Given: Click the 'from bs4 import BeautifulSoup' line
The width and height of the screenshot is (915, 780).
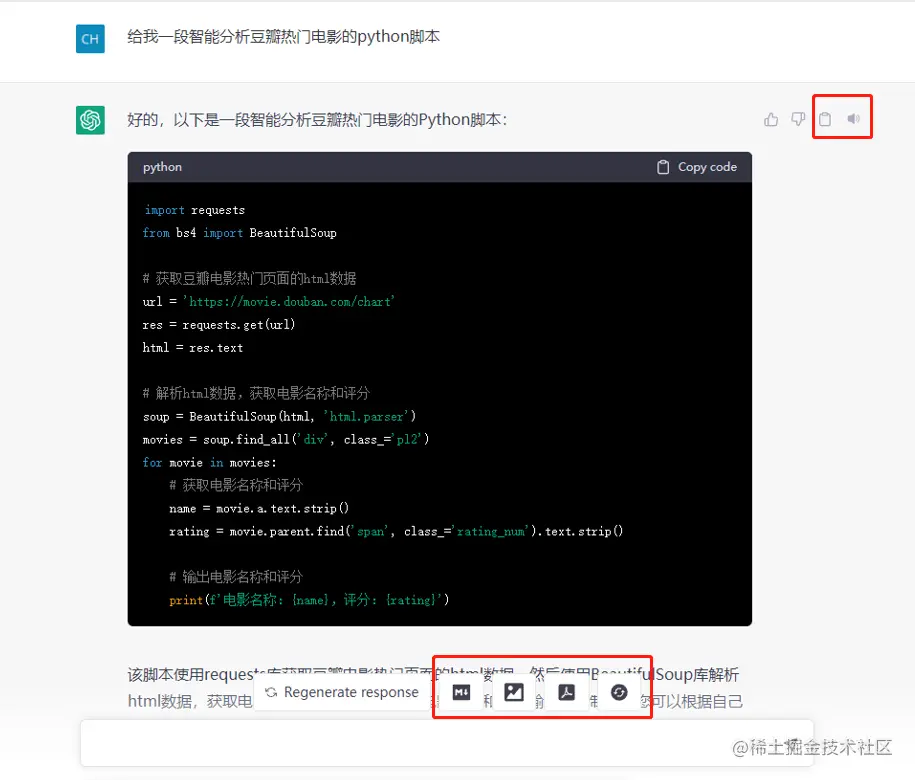Looking at the screenshot, I should tap(240, 233).
